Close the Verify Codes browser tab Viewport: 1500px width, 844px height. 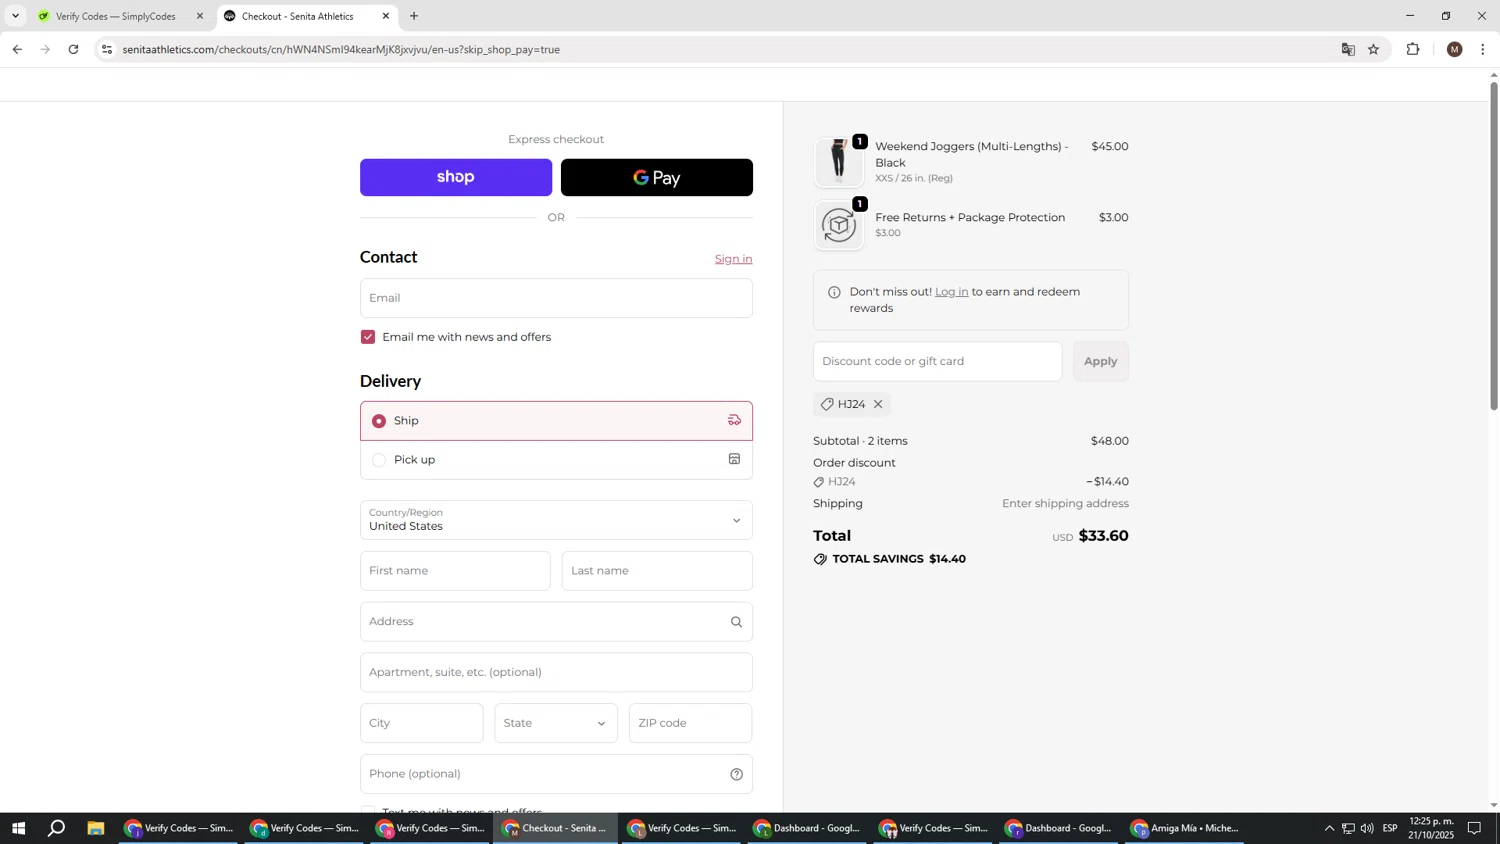(x=200, y=16)
